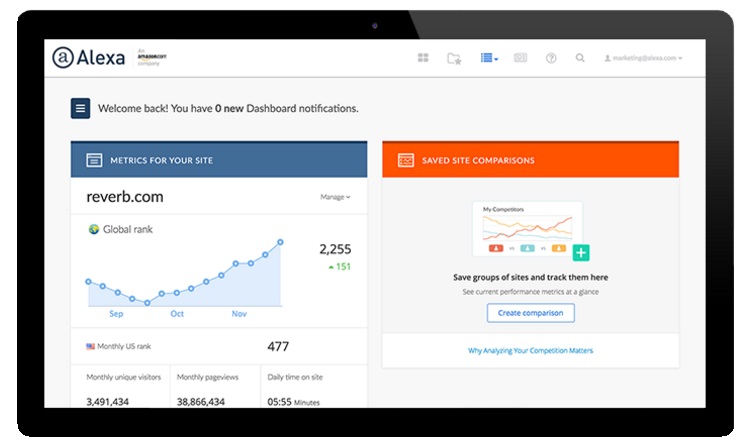Click the last data point on rank chart
The width and height of the screenshot is (751, 448).
[x=280, y=242]
